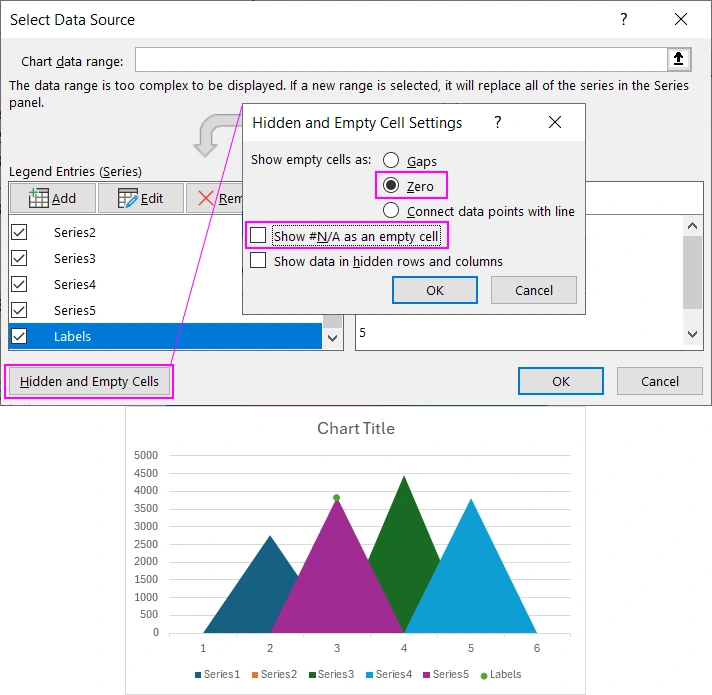
Task: Select the Zero radio option
Action: click(x=390, y=186)
